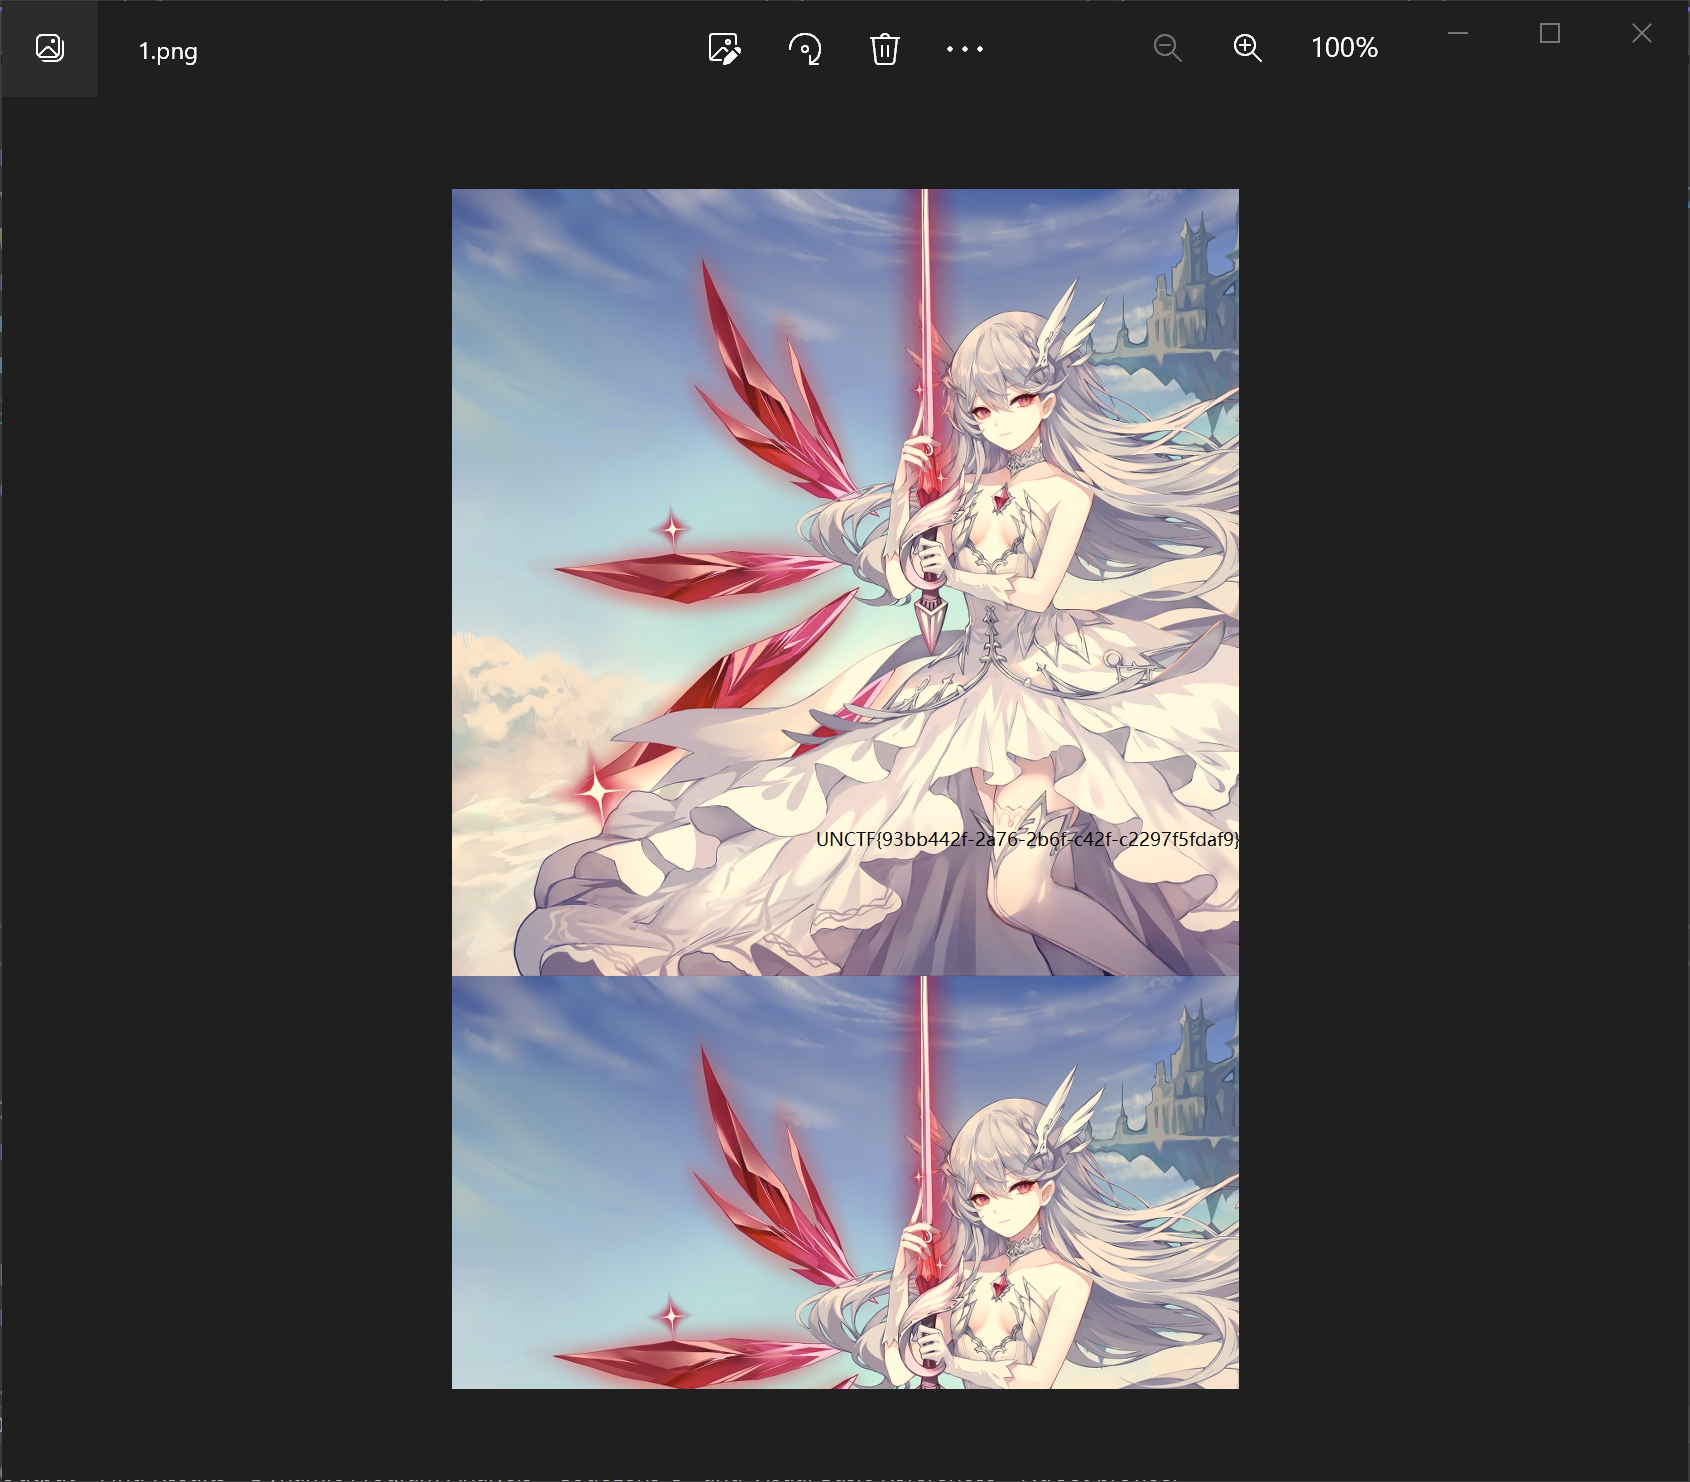Image resolution: width=1690 pixels, height=1482 pixels.
Task: Close the Photos window
Action: point(1641,34)
